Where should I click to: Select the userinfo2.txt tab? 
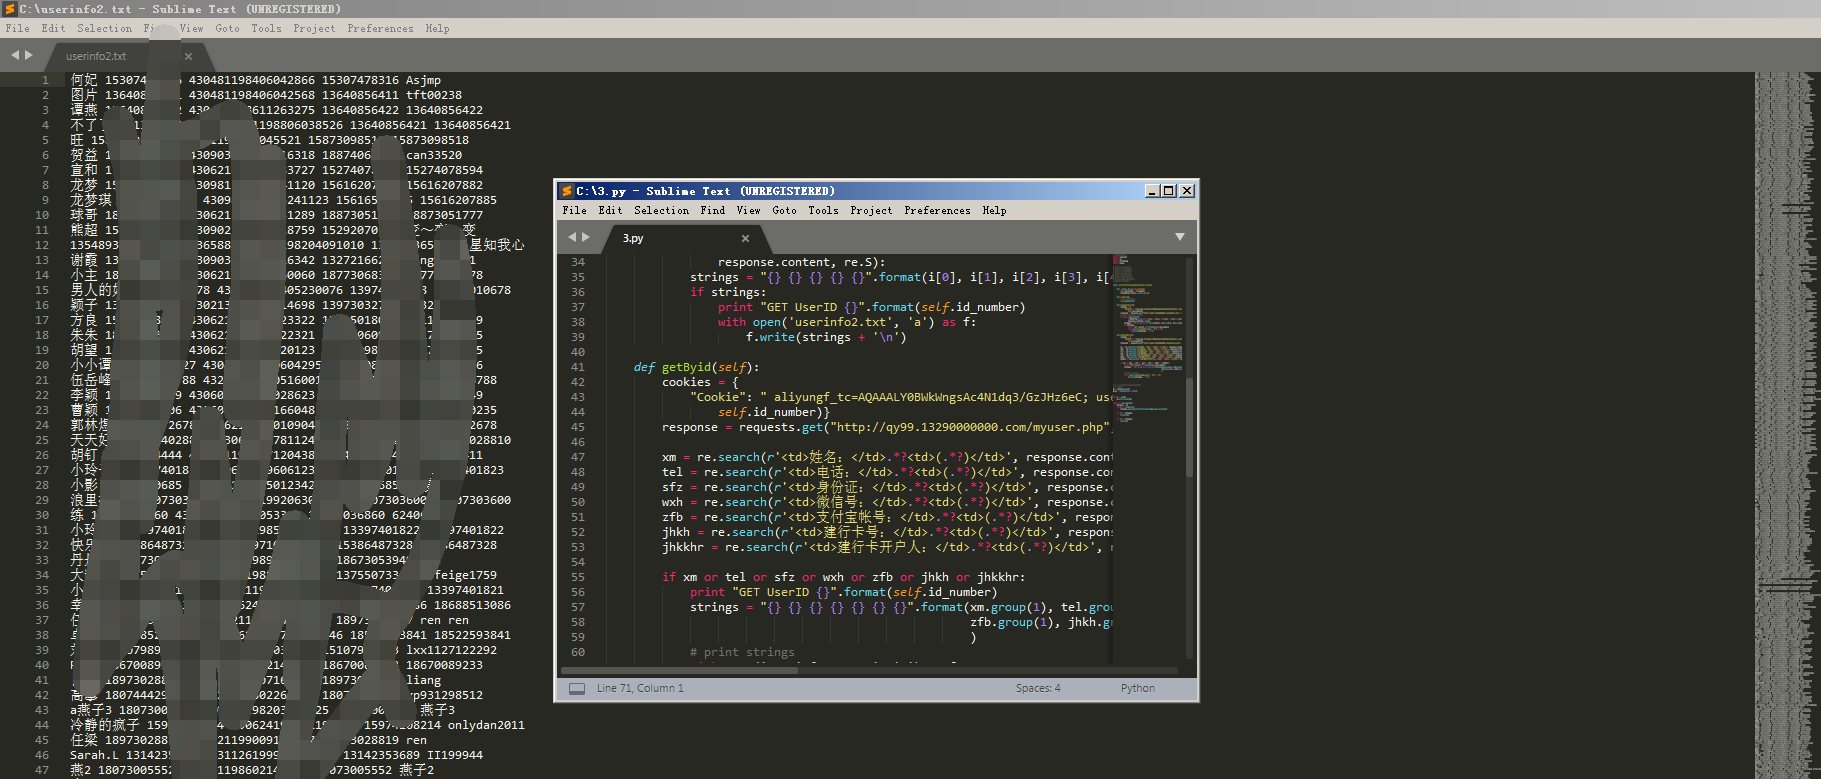point(96,56)
